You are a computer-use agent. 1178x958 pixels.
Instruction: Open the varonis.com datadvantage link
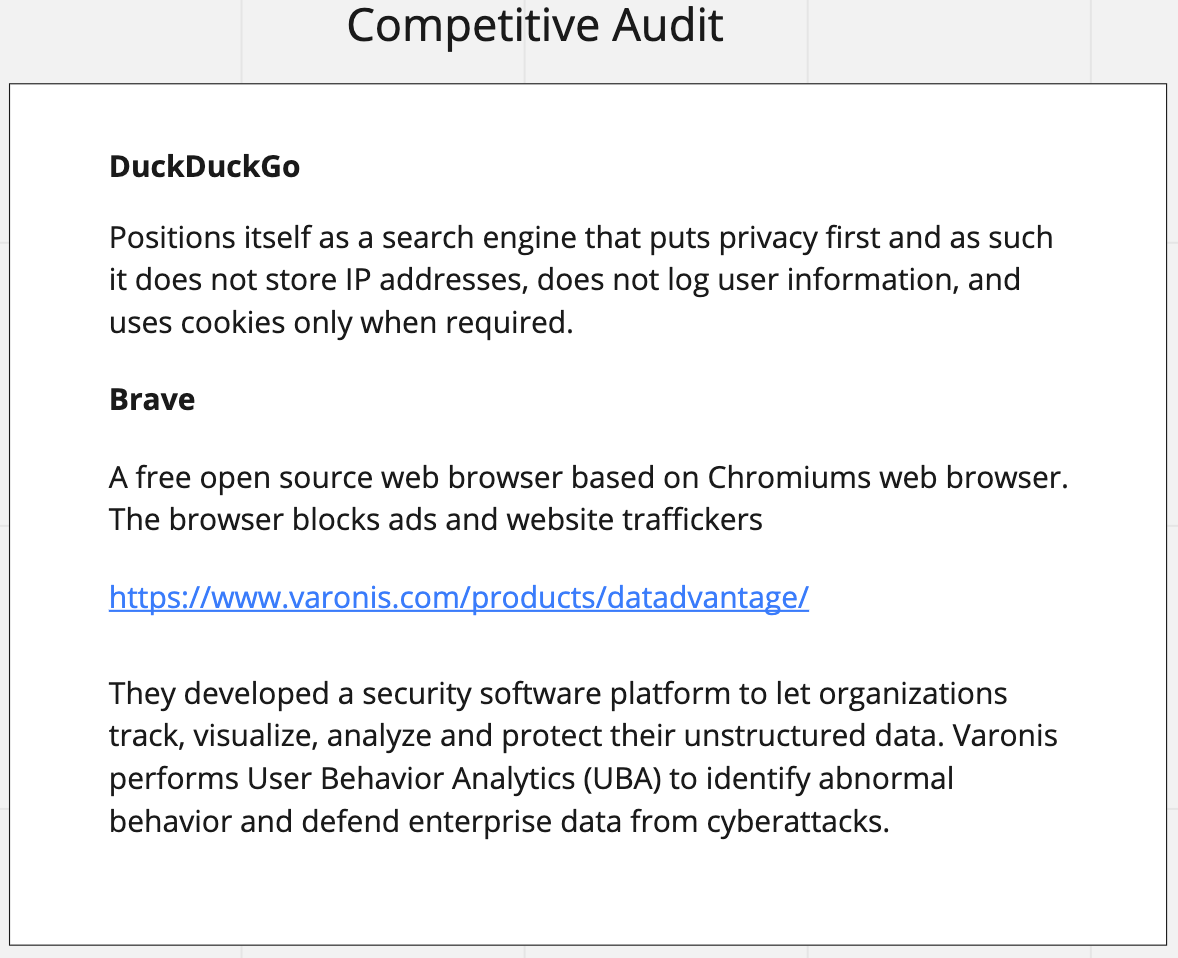(458, 597)
